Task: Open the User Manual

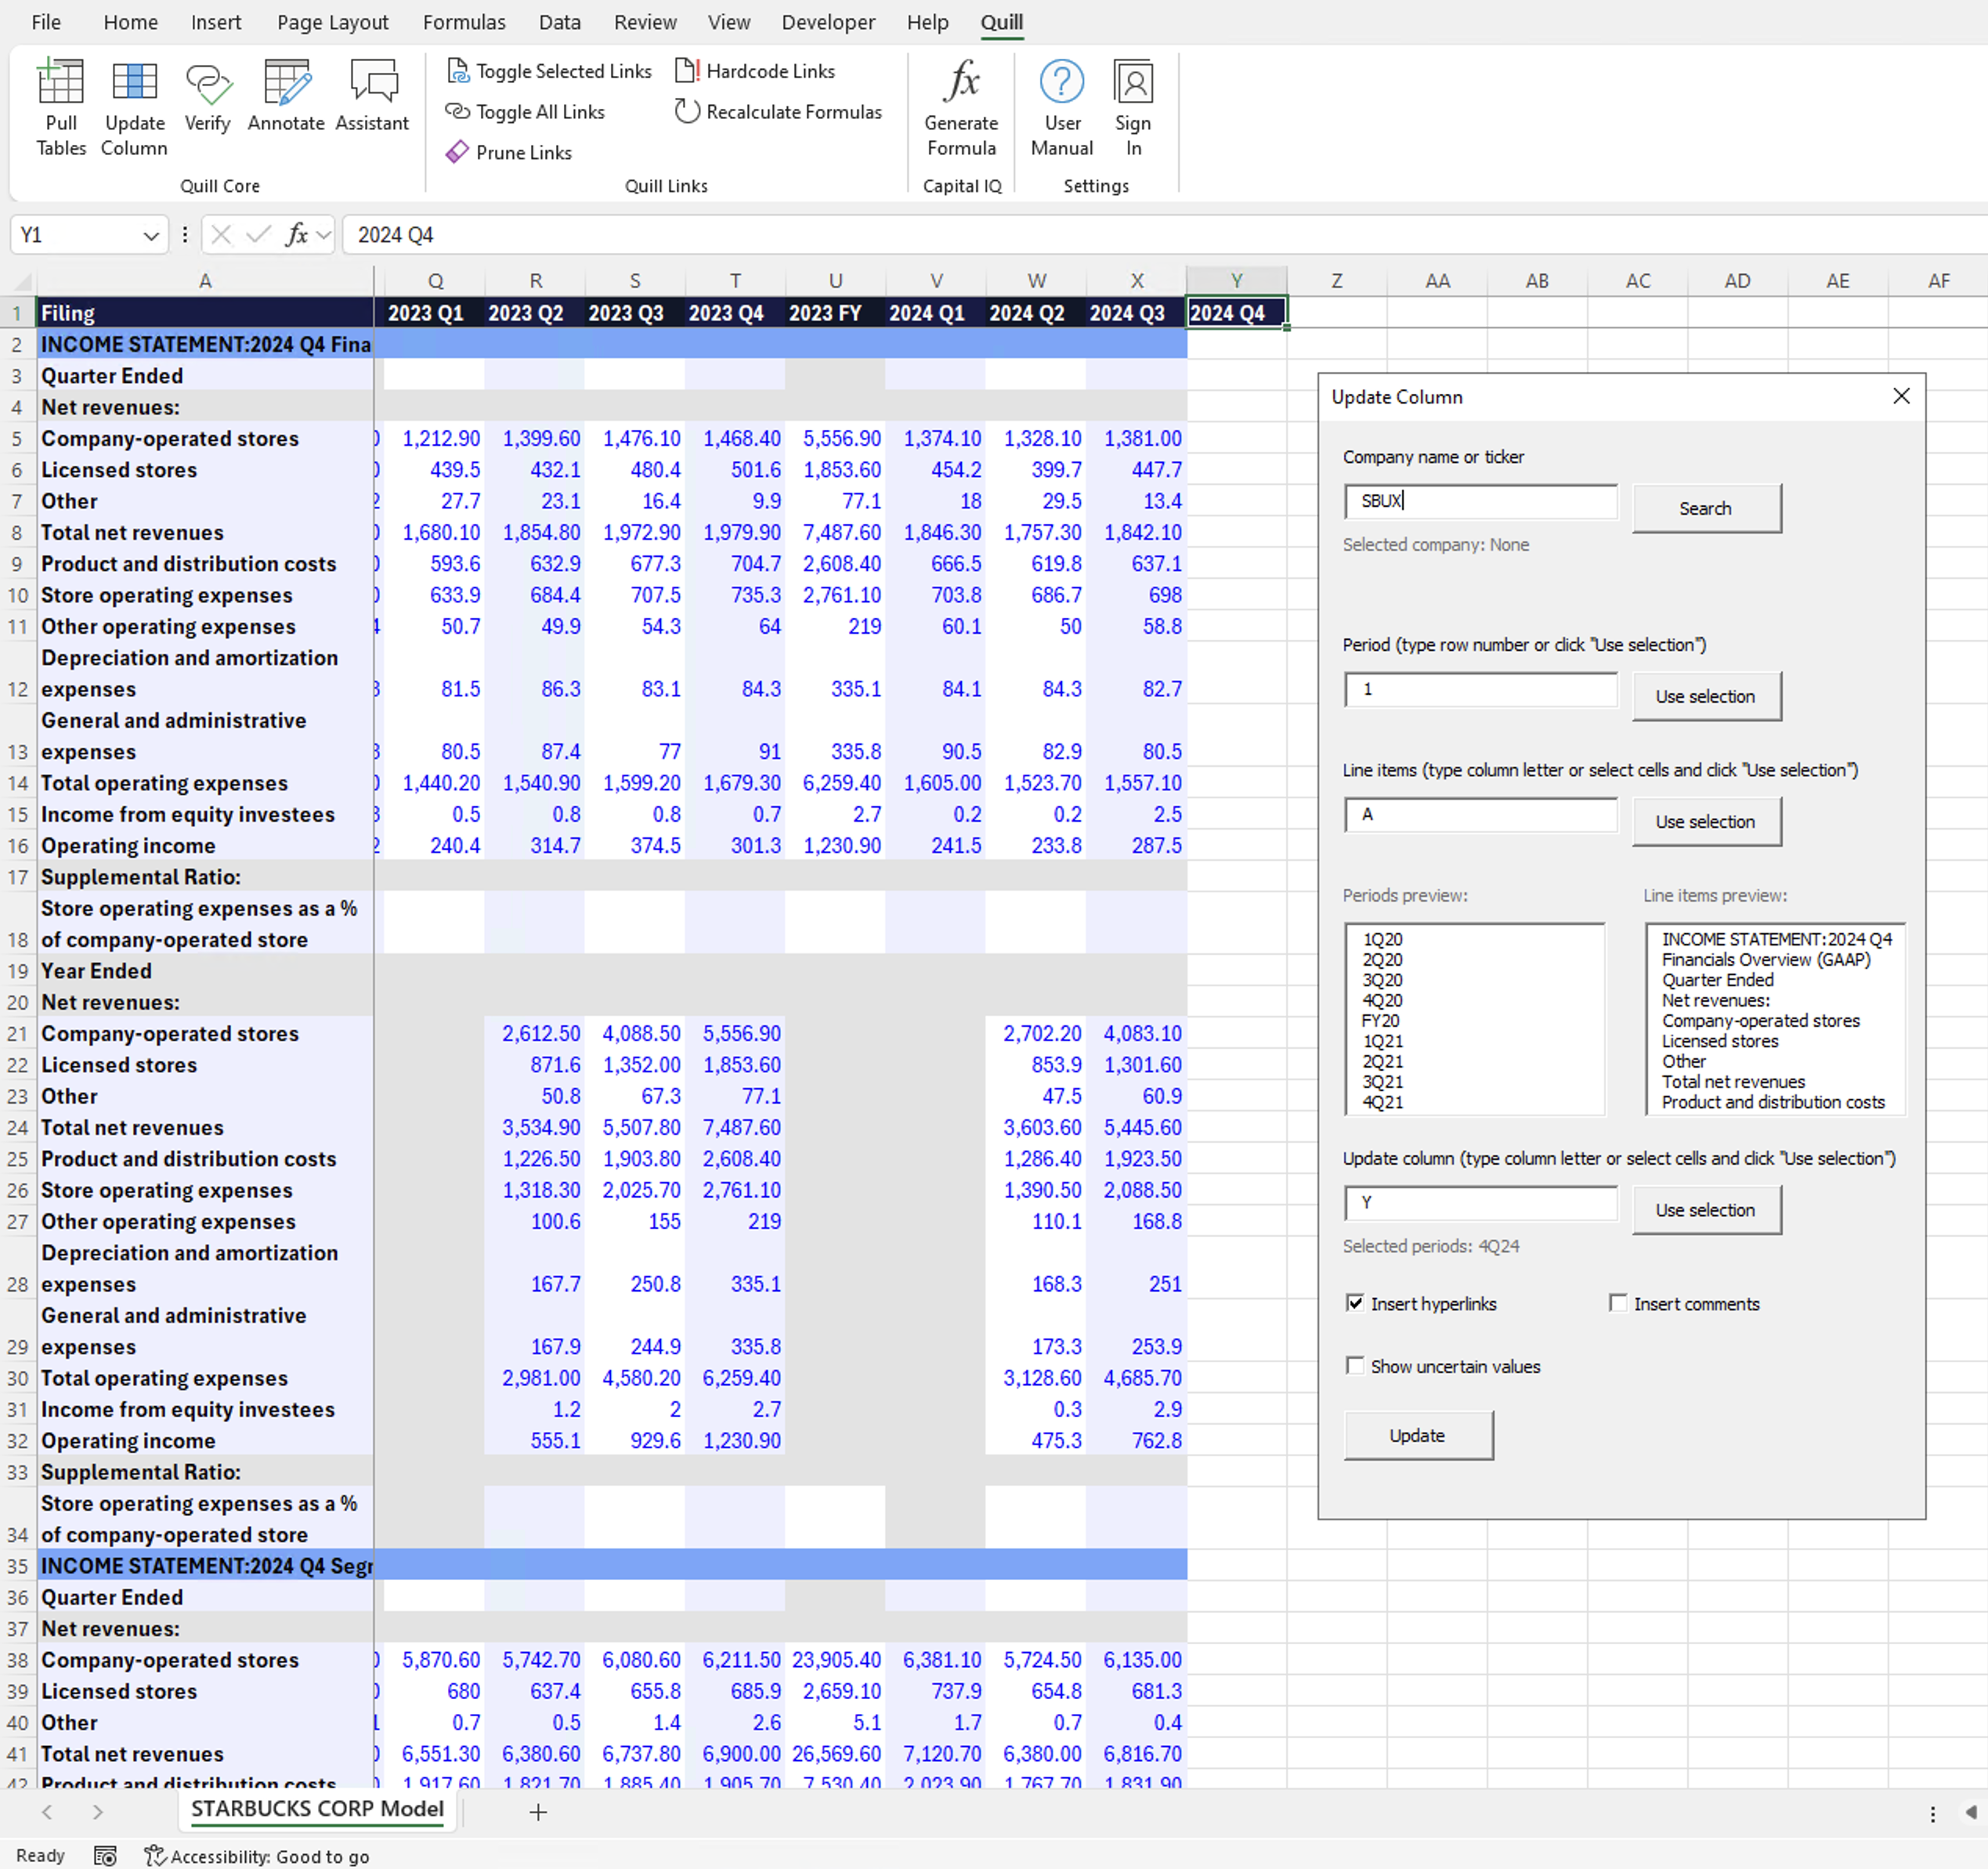Action: tap(1062, 108)
